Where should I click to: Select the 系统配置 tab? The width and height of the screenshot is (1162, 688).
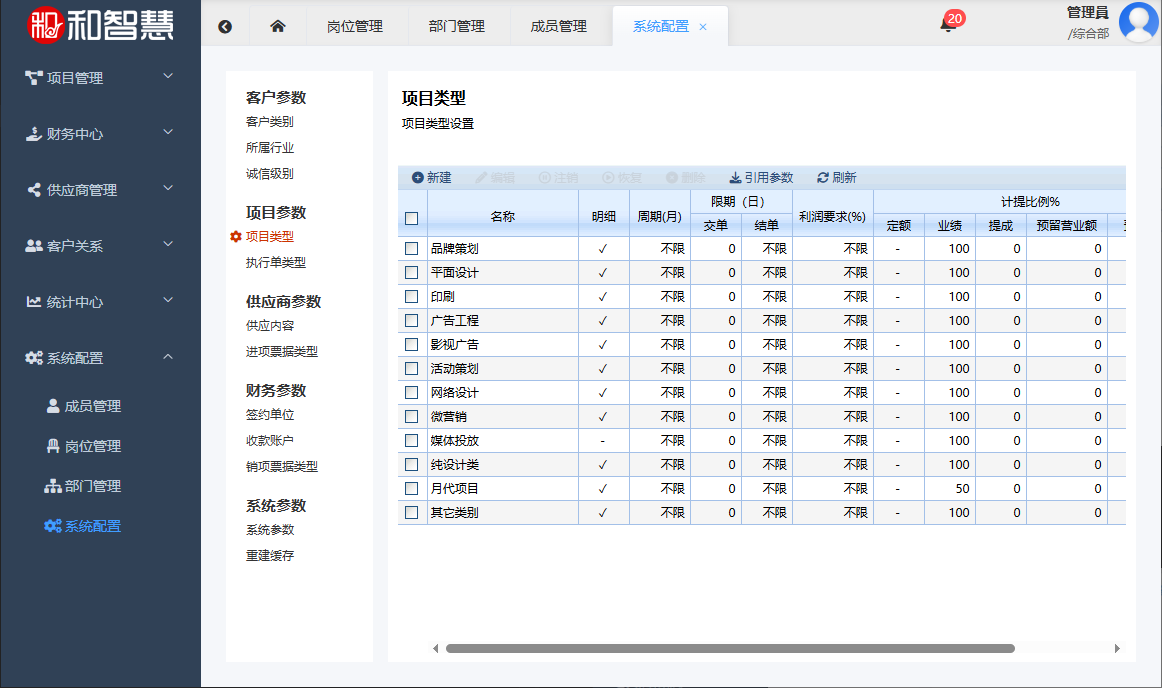660,27
